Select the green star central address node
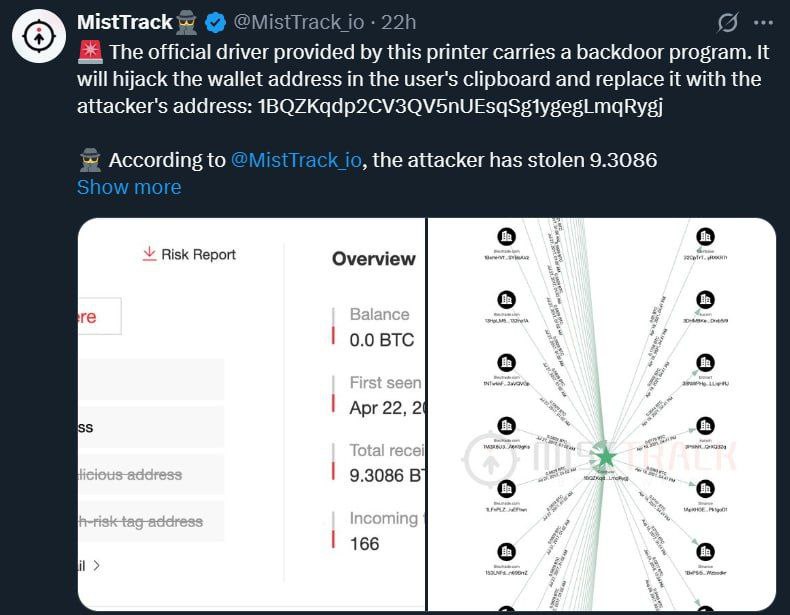The image size is (790, 615). point(605,457)
